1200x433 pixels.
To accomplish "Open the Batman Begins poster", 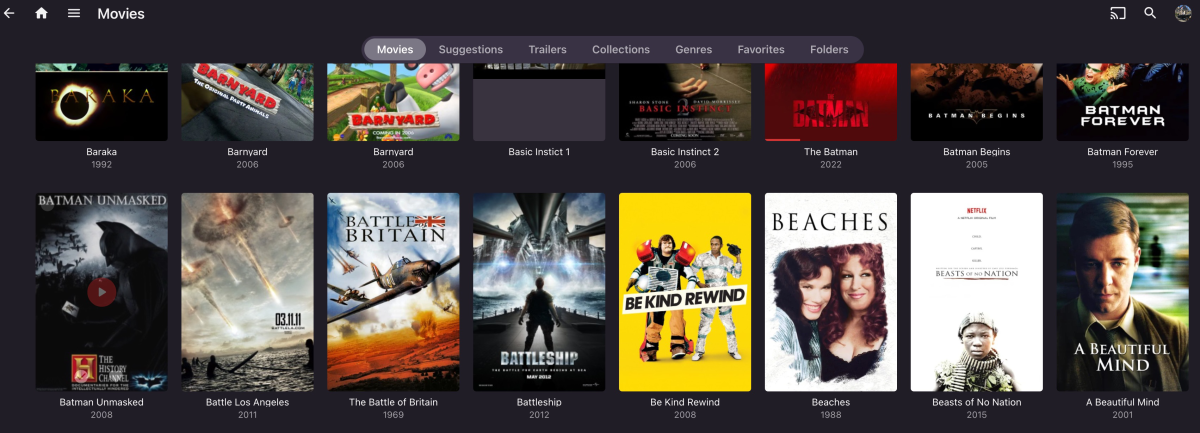I will 977,102.
